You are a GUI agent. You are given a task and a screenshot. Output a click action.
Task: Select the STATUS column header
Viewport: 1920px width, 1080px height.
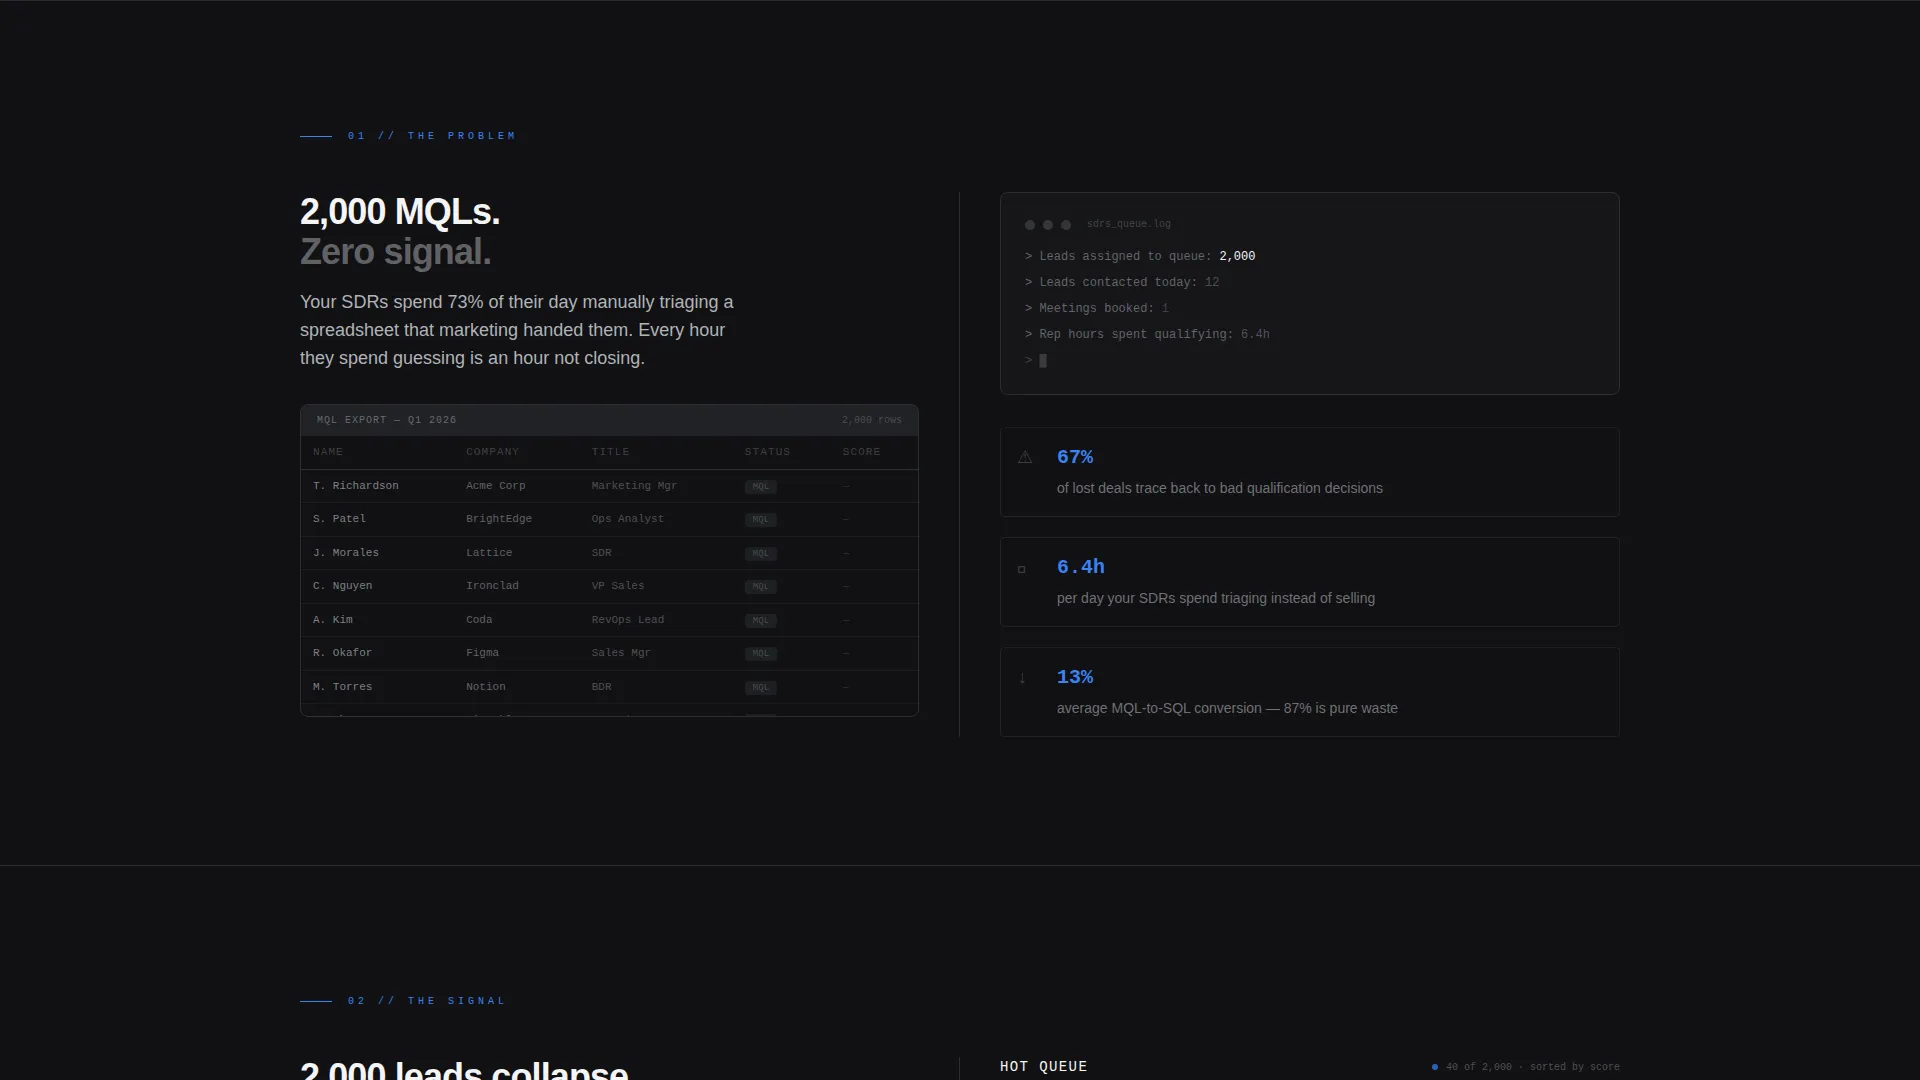click(767, 452)
